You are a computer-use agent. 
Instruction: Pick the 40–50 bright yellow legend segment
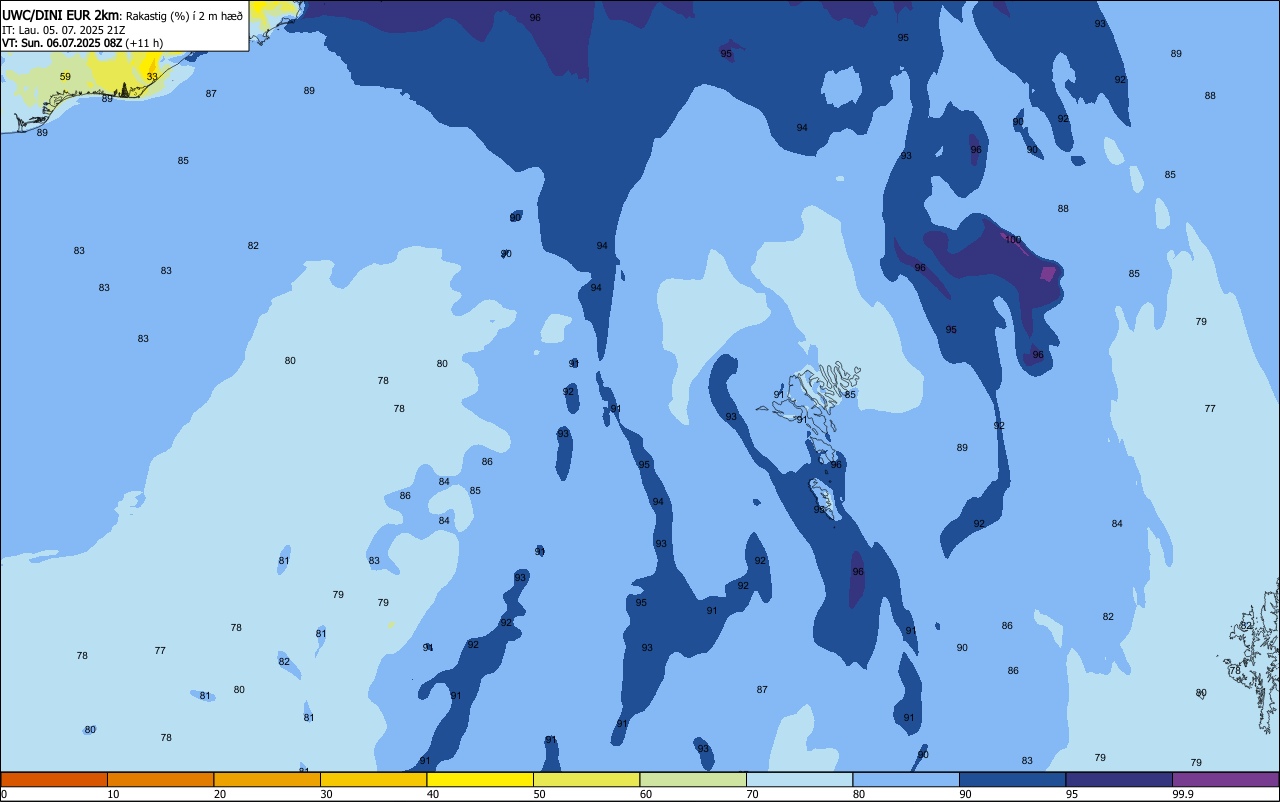480,779
